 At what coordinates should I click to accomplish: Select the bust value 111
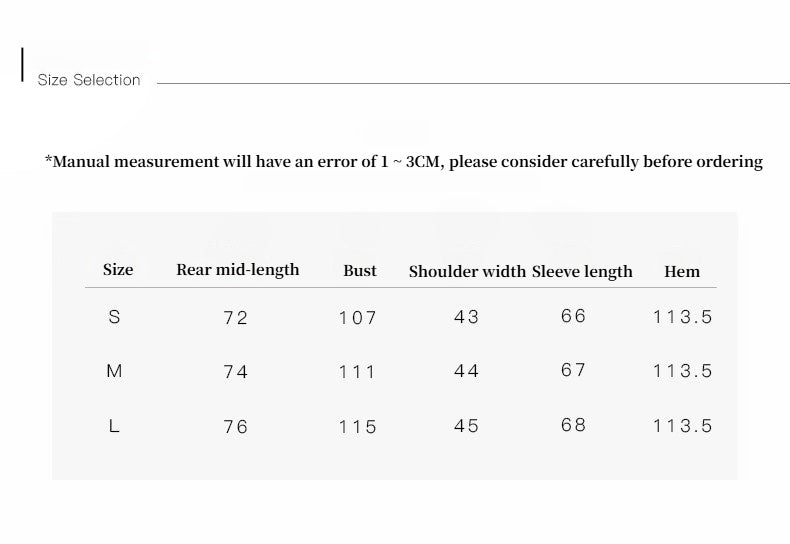coord(357,372)
